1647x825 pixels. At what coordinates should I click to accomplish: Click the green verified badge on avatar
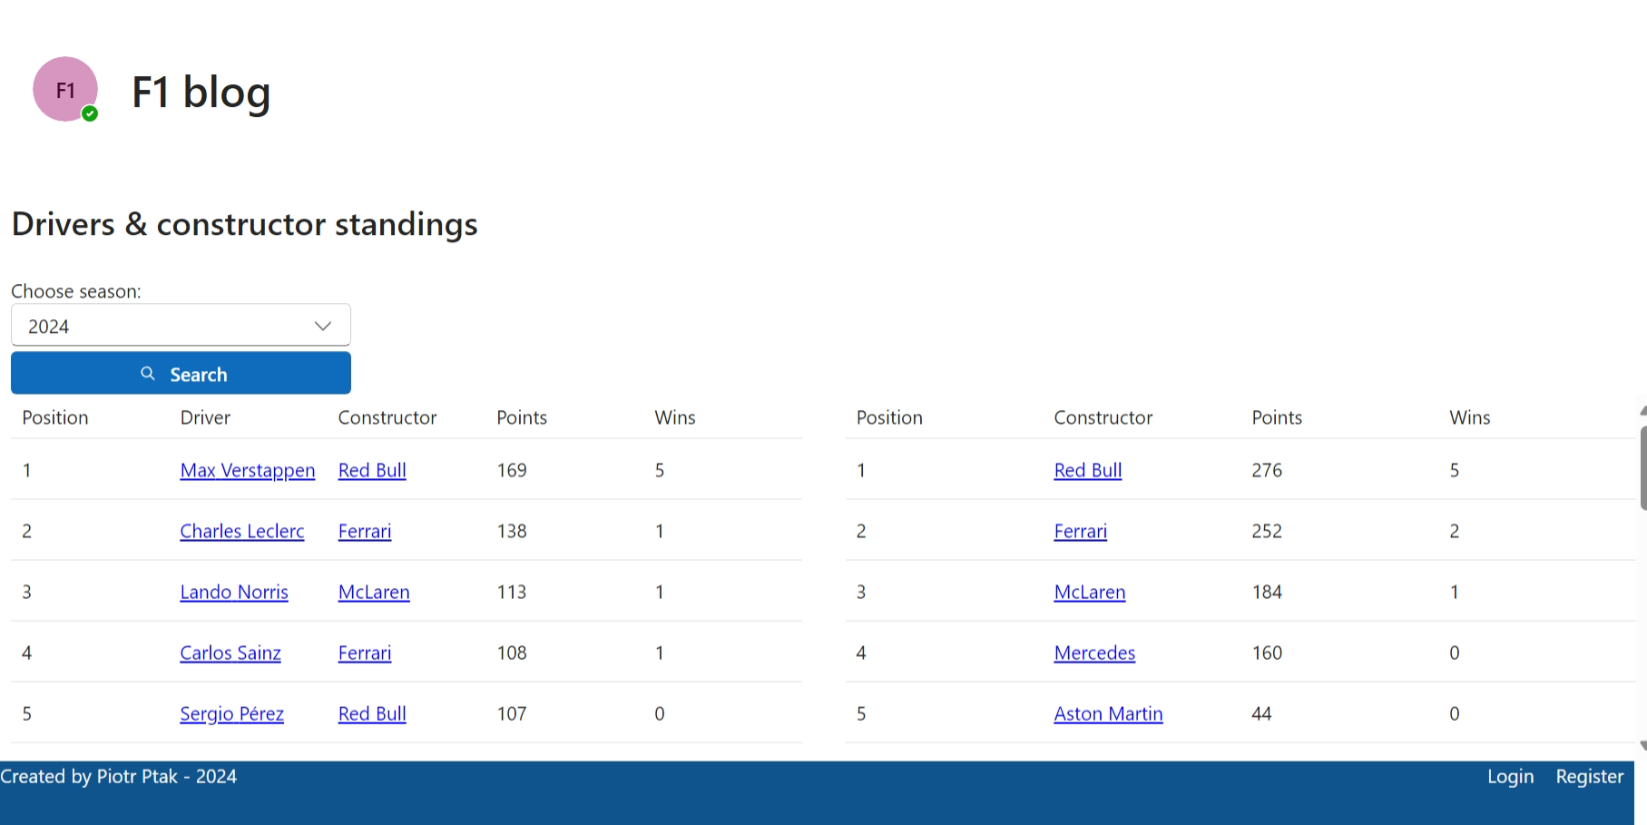coord(90,114)
